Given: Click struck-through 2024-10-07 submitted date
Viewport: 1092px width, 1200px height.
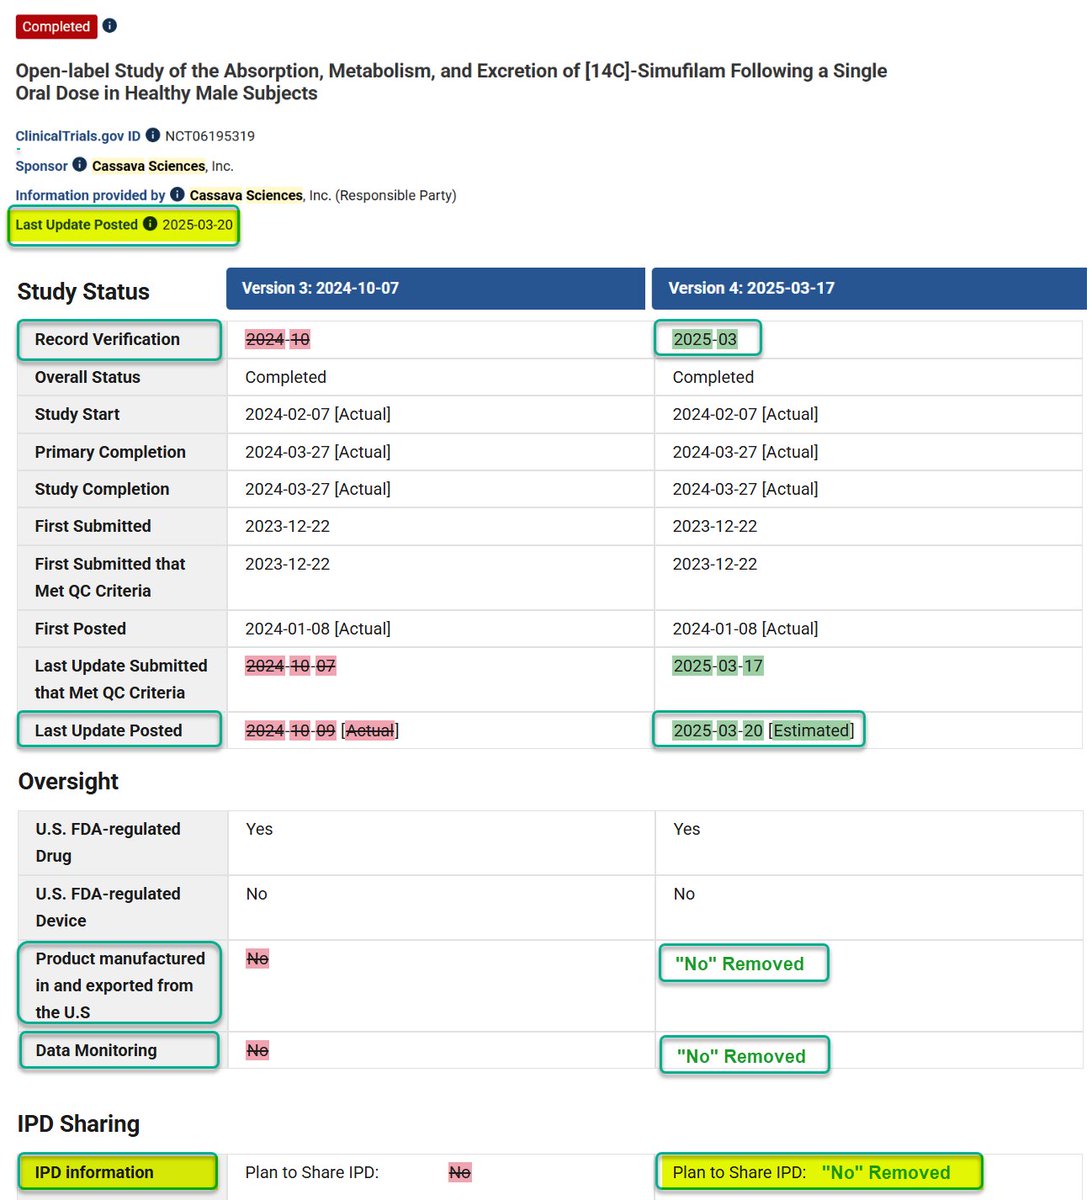Looking at the screenshot, I should [291, 666].
